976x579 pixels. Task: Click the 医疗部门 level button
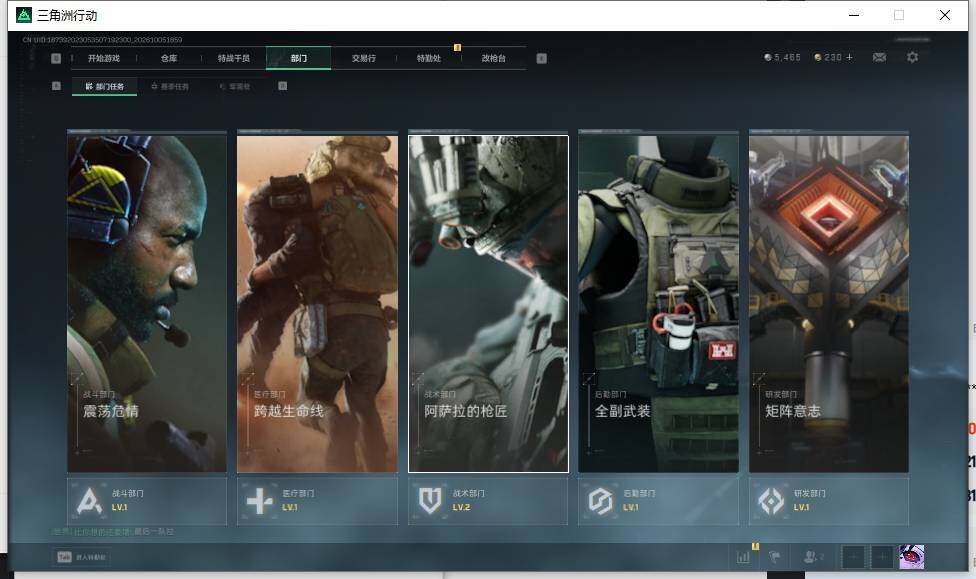(317, 501)
